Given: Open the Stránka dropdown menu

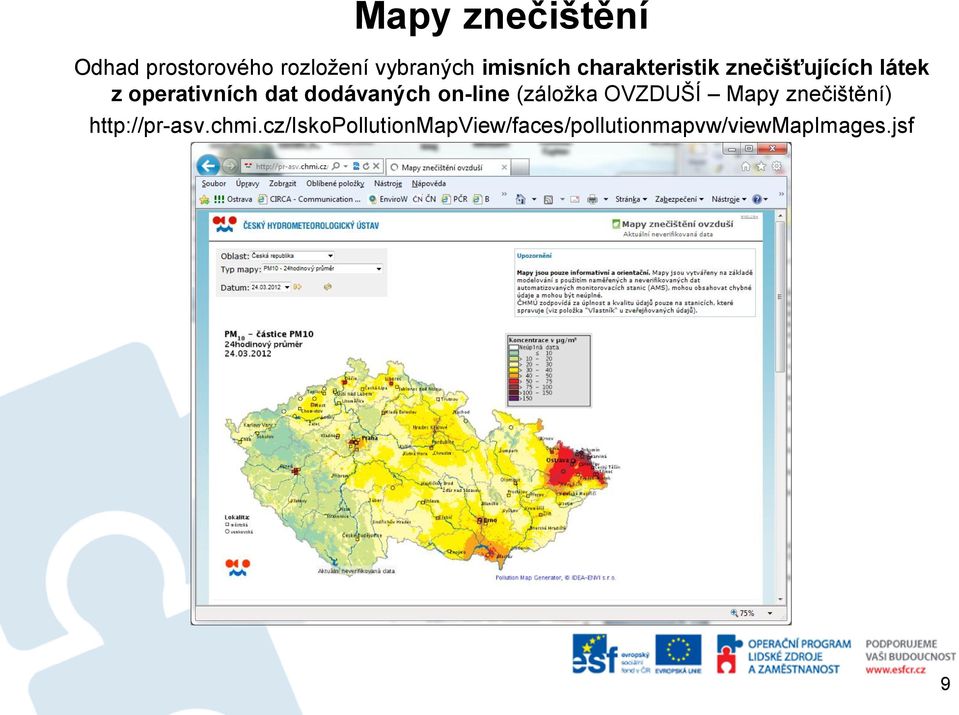Looking at the screenshot, I should (631, 199).
